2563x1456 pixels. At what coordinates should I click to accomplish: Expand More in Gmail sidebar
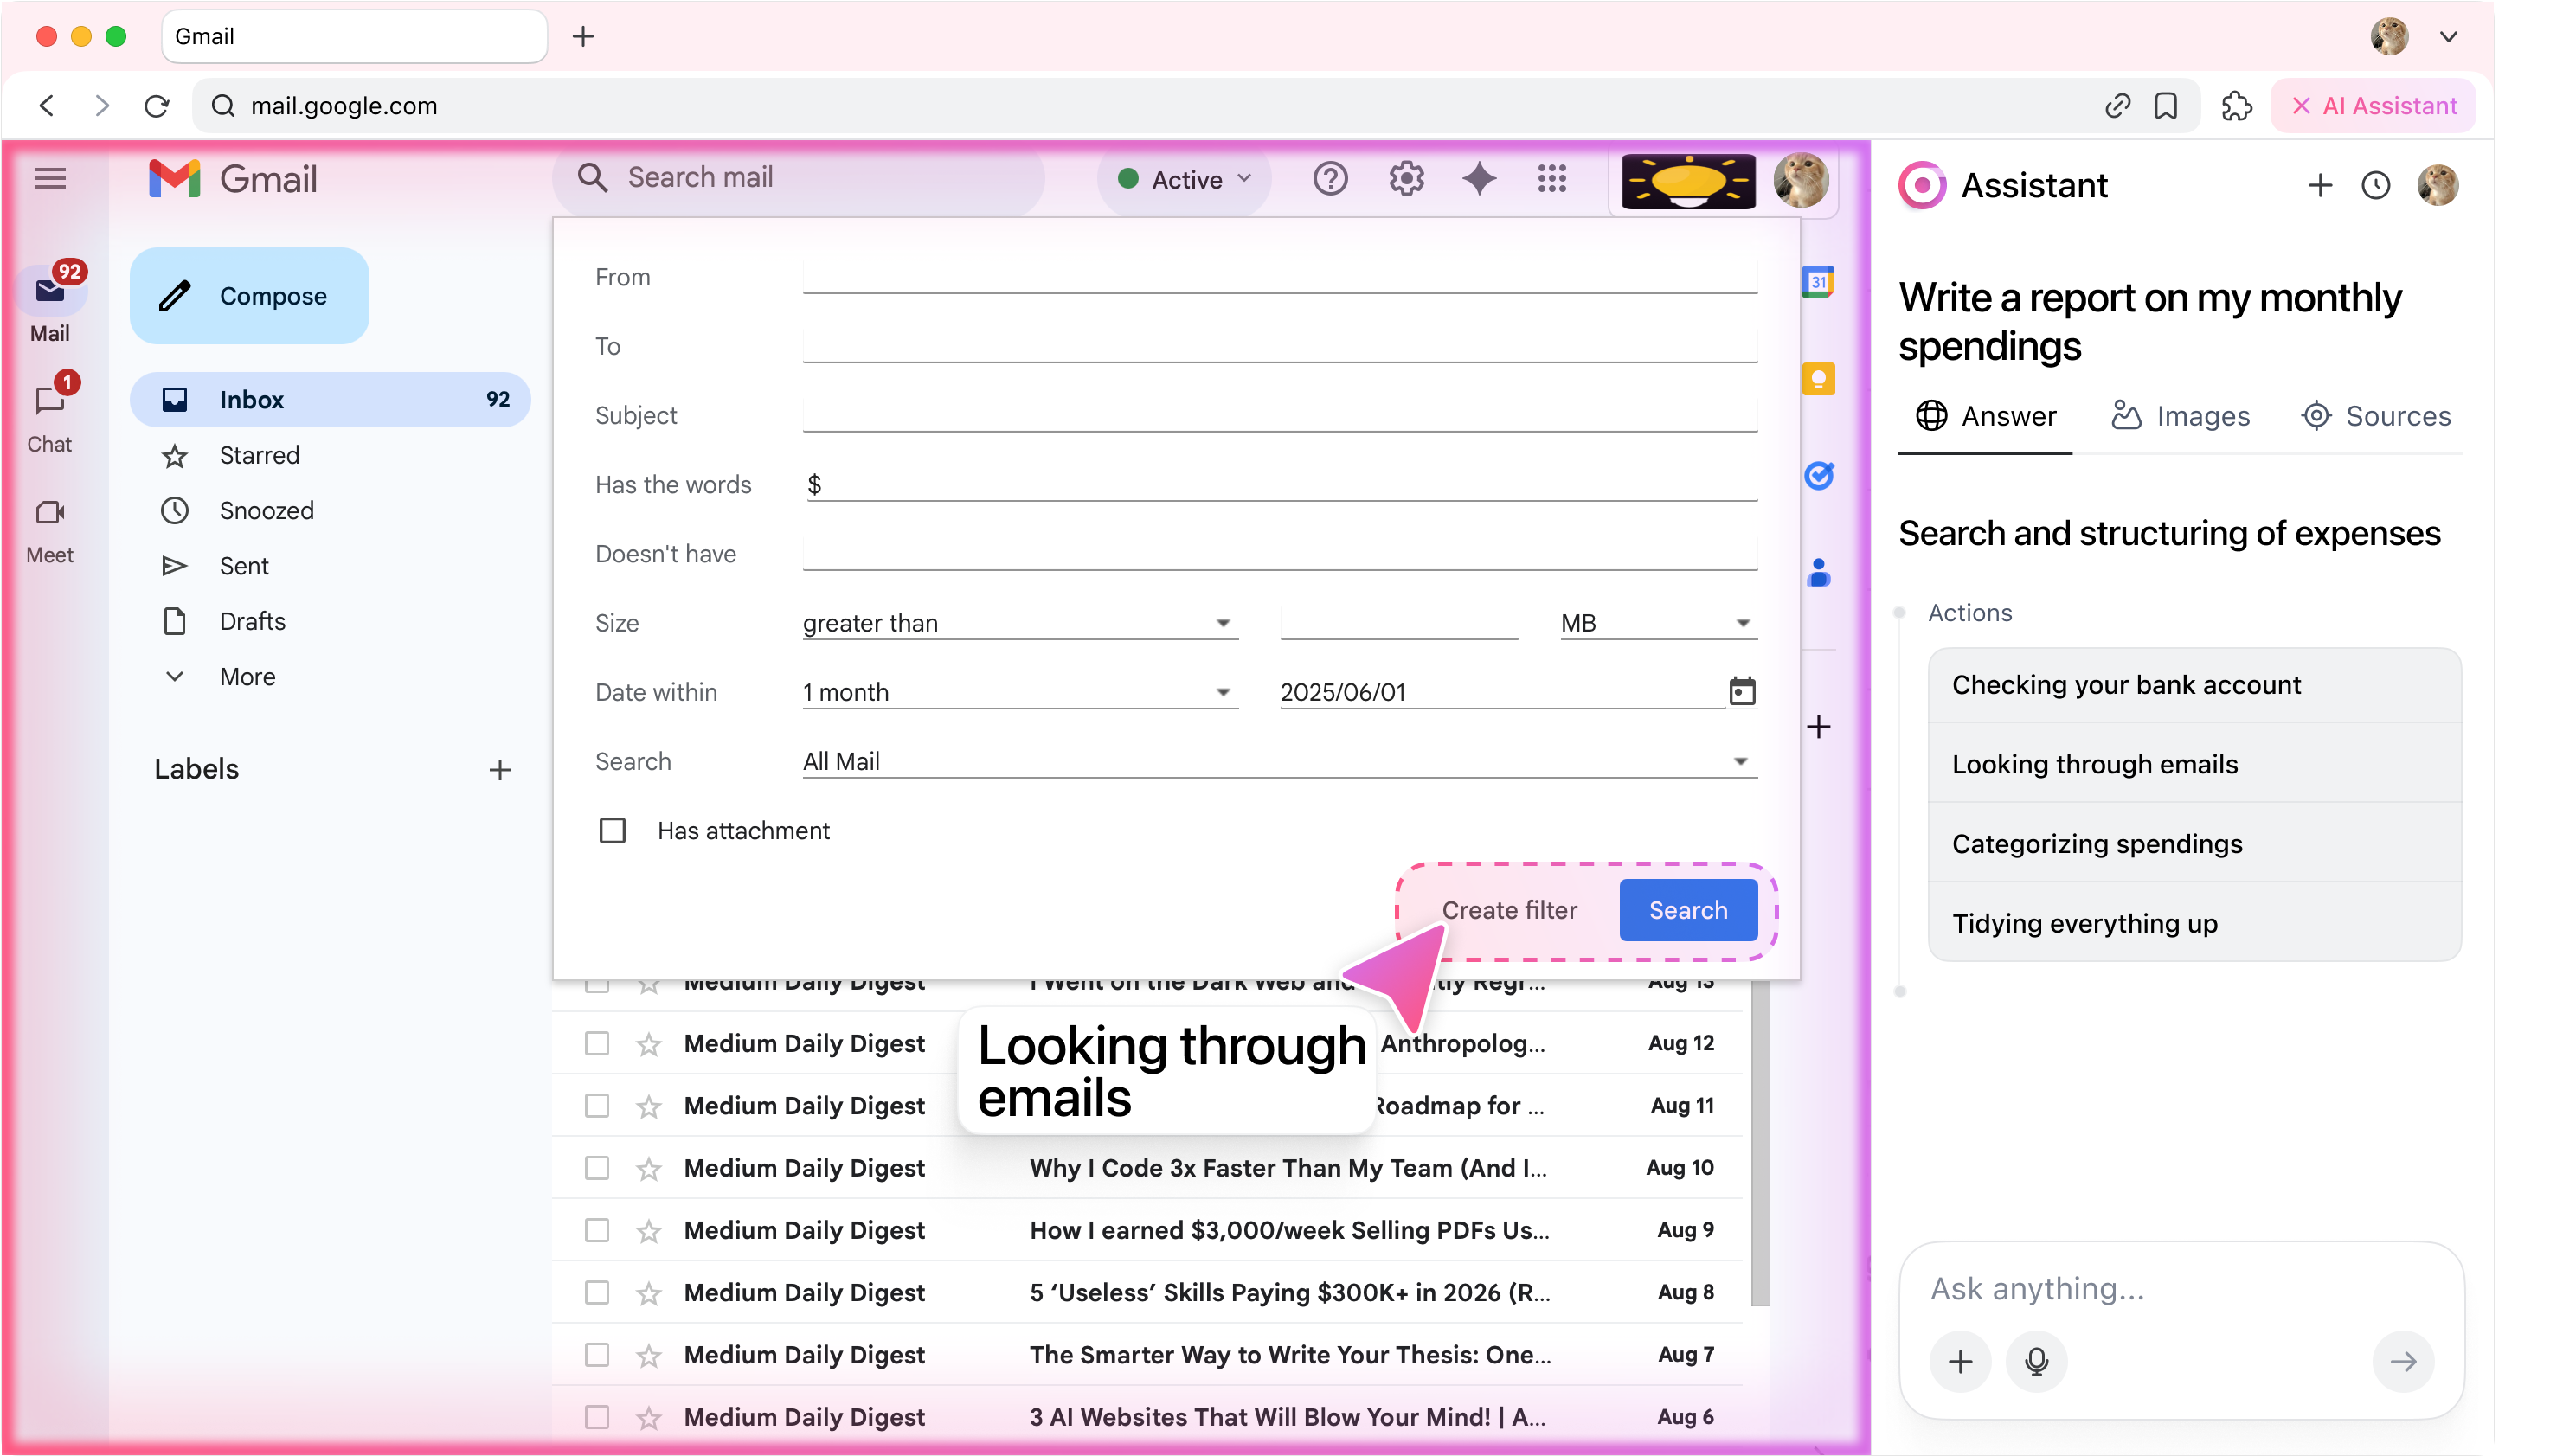(247, 677)
